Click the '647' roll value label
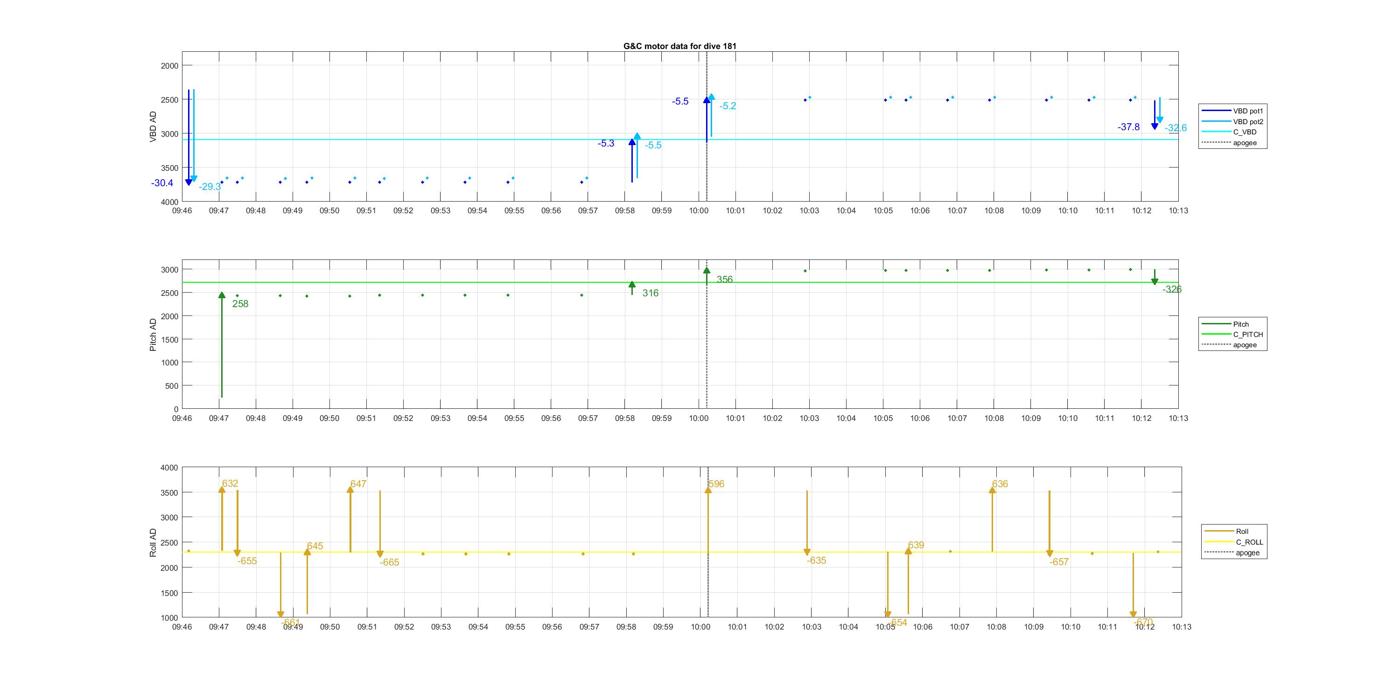The image size is (1400, 693). pyautogui.click(x=358, y=484)
